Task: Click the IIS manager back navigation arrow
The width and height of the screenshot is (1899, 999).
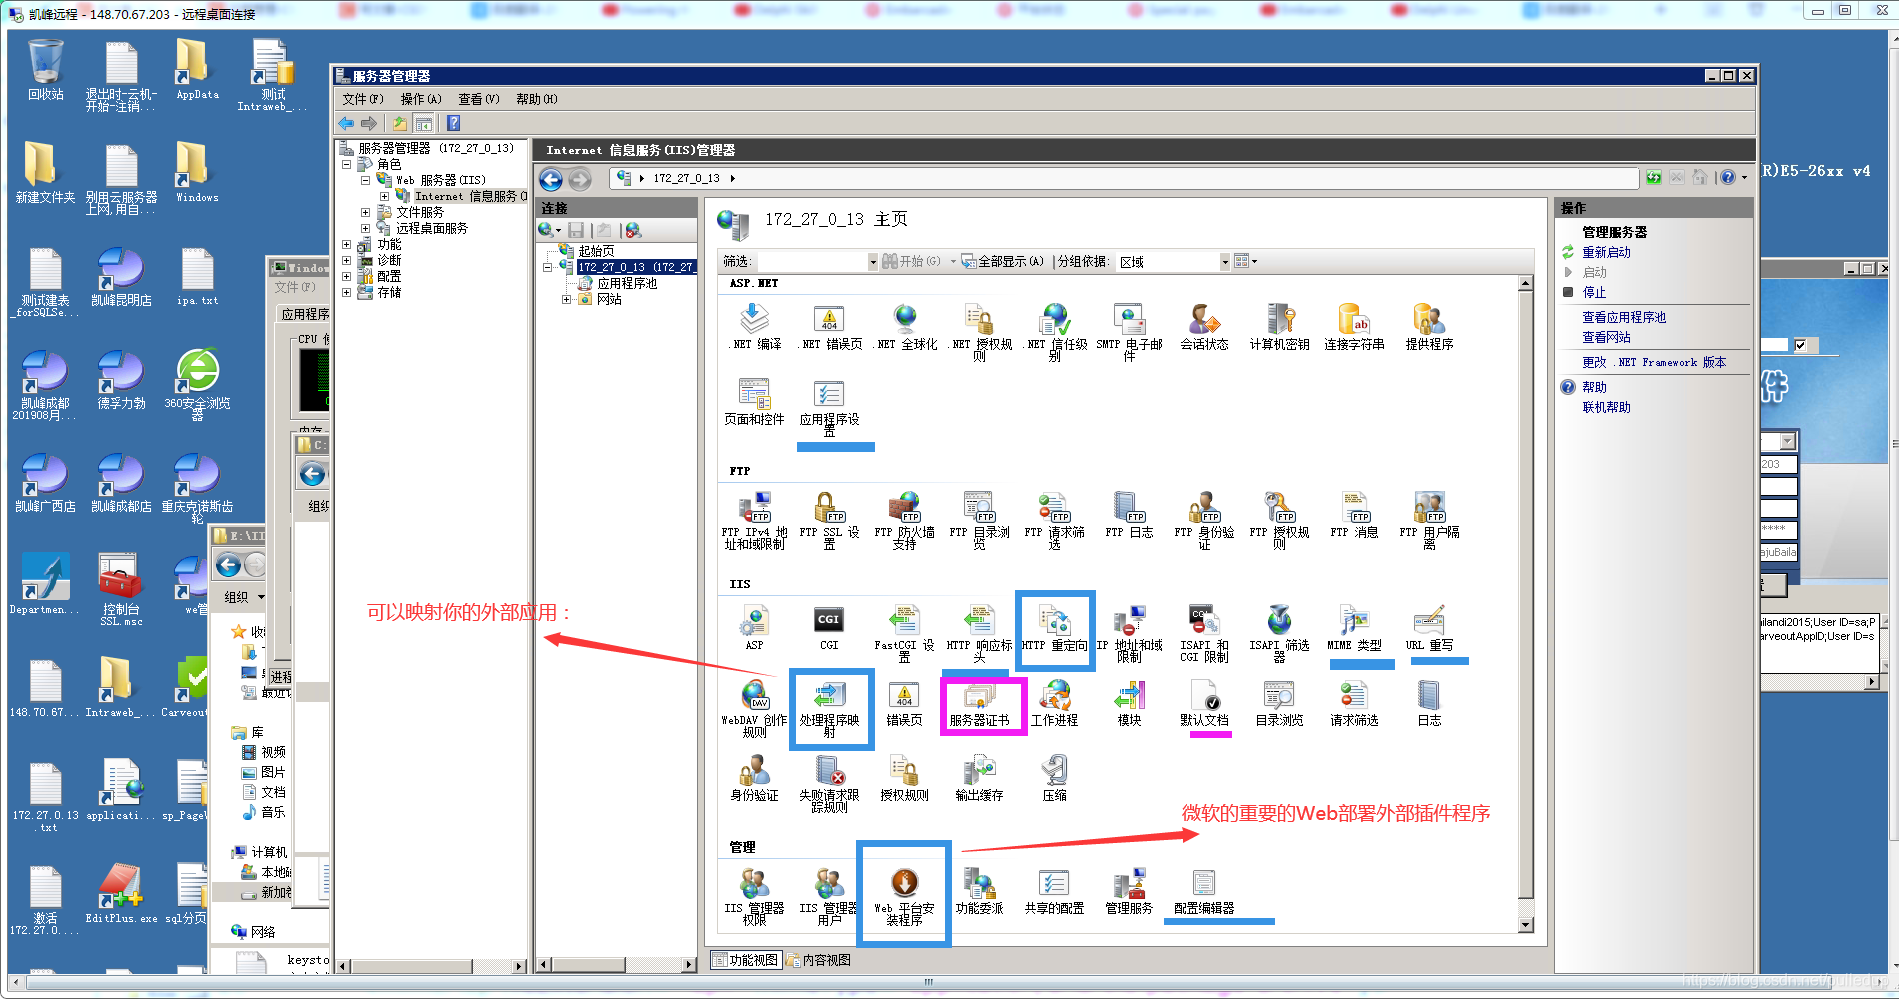Action: (551, 179)
